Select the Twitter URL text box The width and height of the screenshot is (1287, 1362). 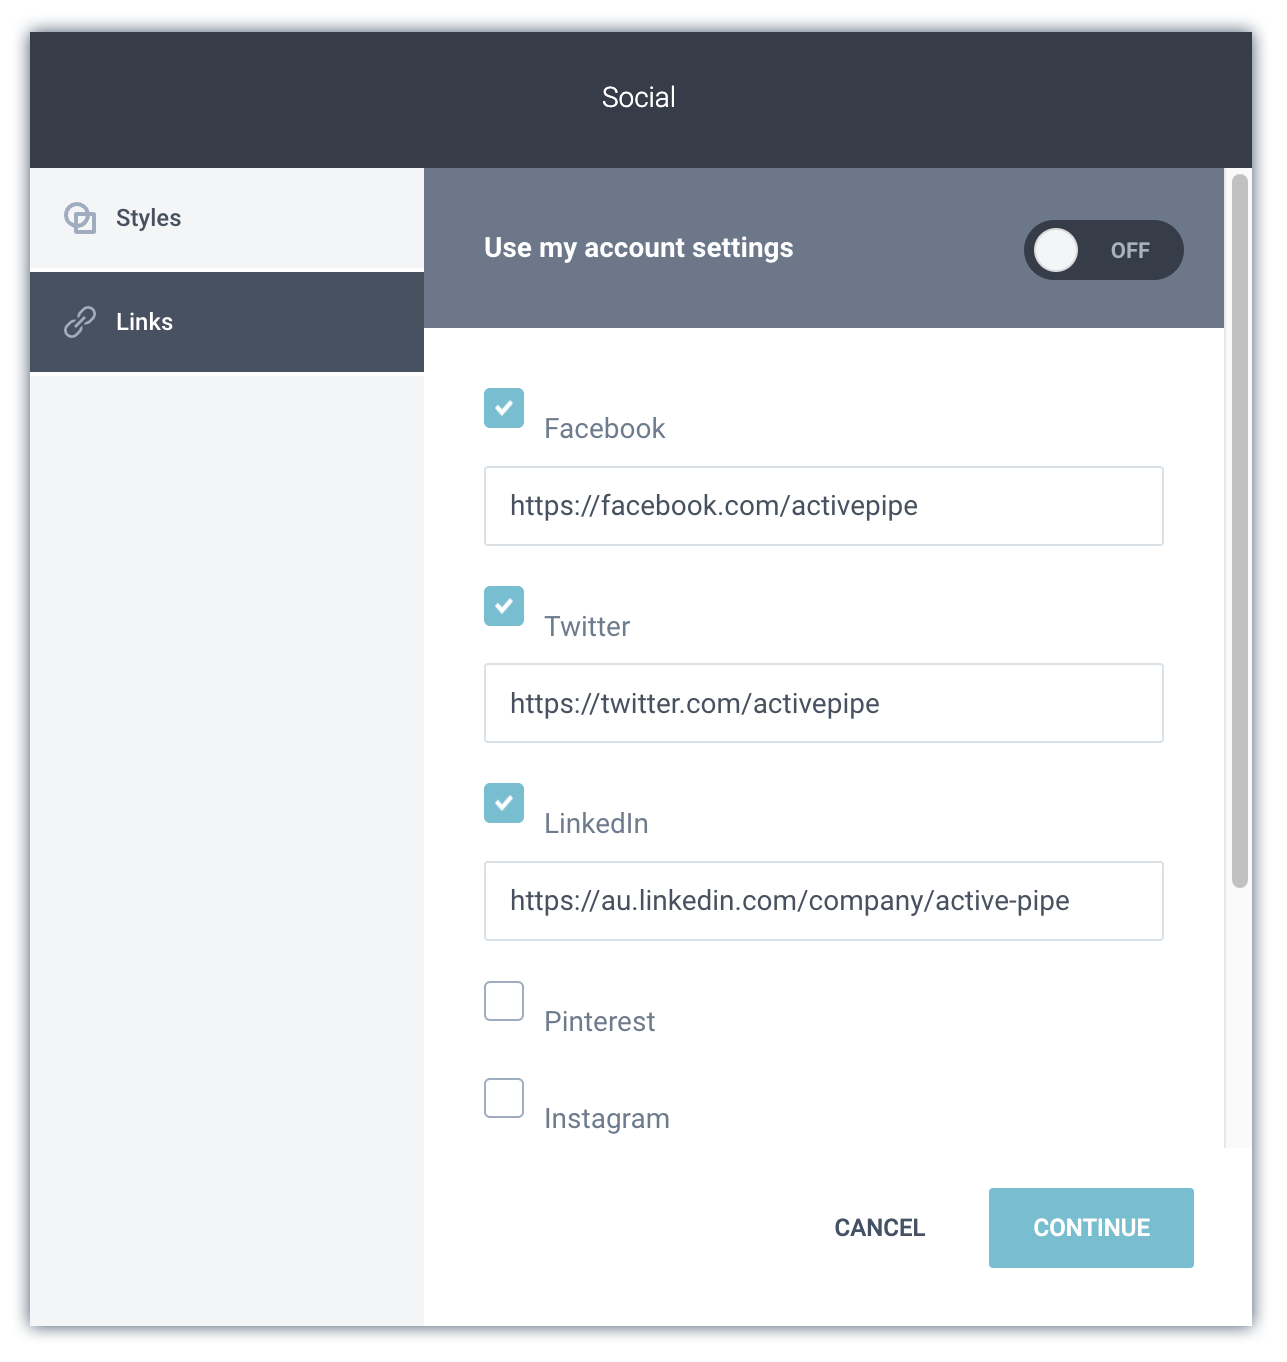pyautogui.click(x=823, y=703)
